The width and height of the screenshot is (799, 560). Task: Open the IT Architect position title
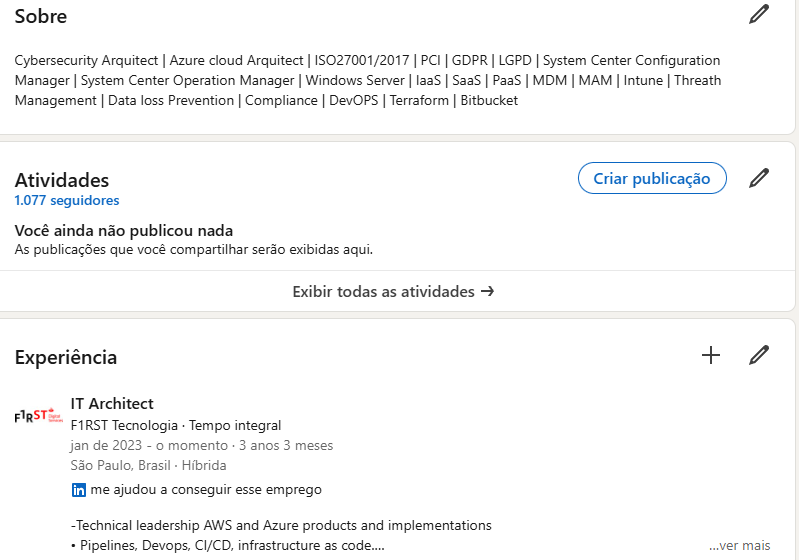pyautogui.click(x=112, y=404)
